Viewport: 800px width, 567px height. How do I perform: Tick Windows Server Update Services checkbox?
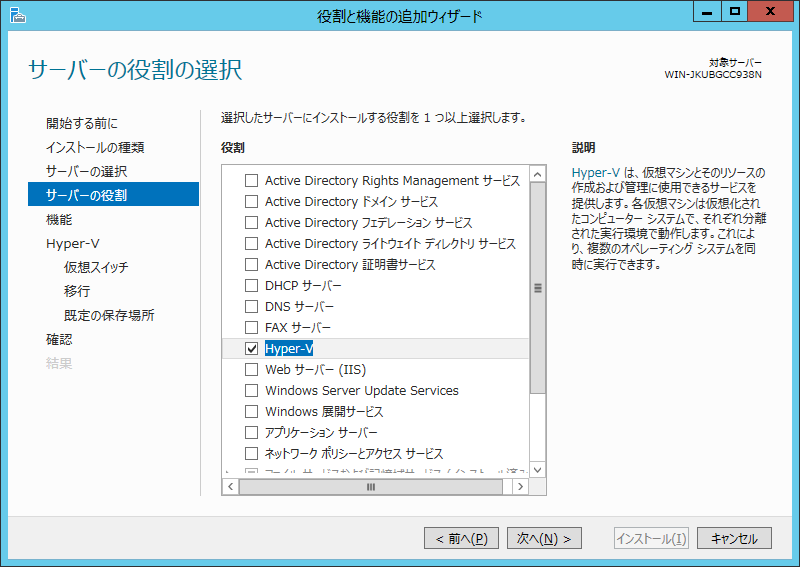pos(252,390)
